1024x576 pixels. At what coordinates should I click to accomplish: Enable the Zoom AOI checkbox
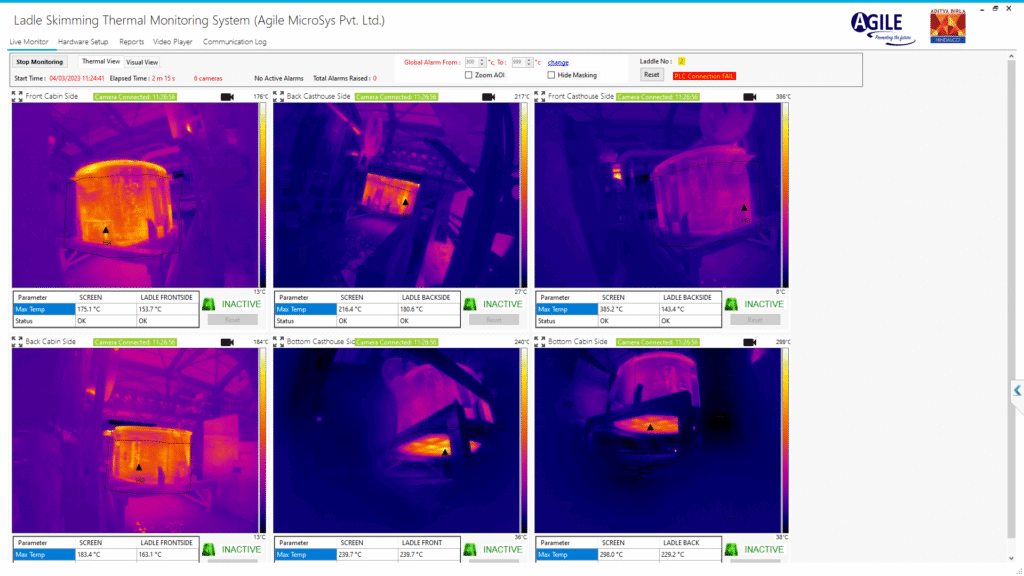pyautogui.click(x=469, y=75)
